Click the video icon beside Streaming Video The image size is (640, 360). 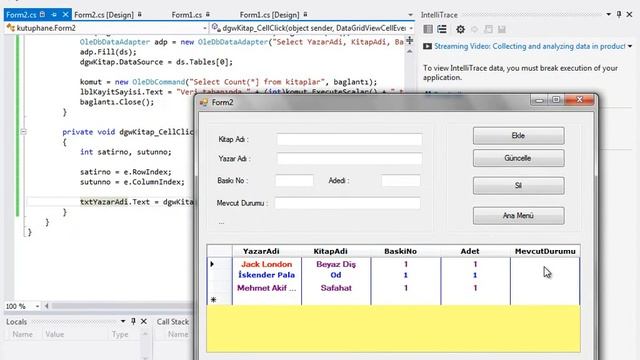pyautogui.click(x=427, y=46)
